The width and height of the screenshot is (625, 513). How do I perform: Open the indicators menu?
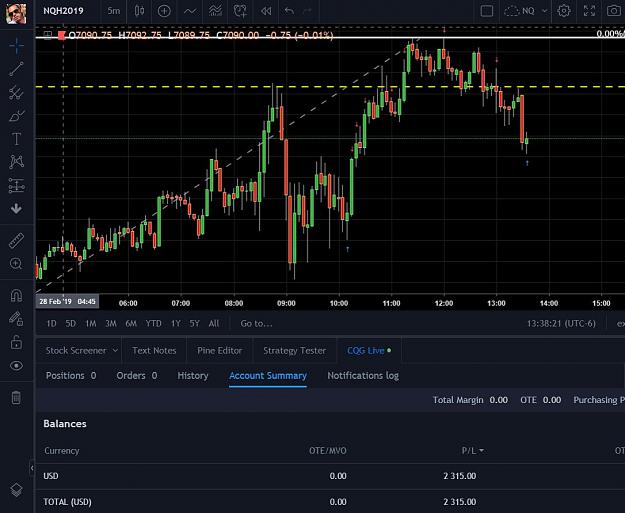coord(190,11)
